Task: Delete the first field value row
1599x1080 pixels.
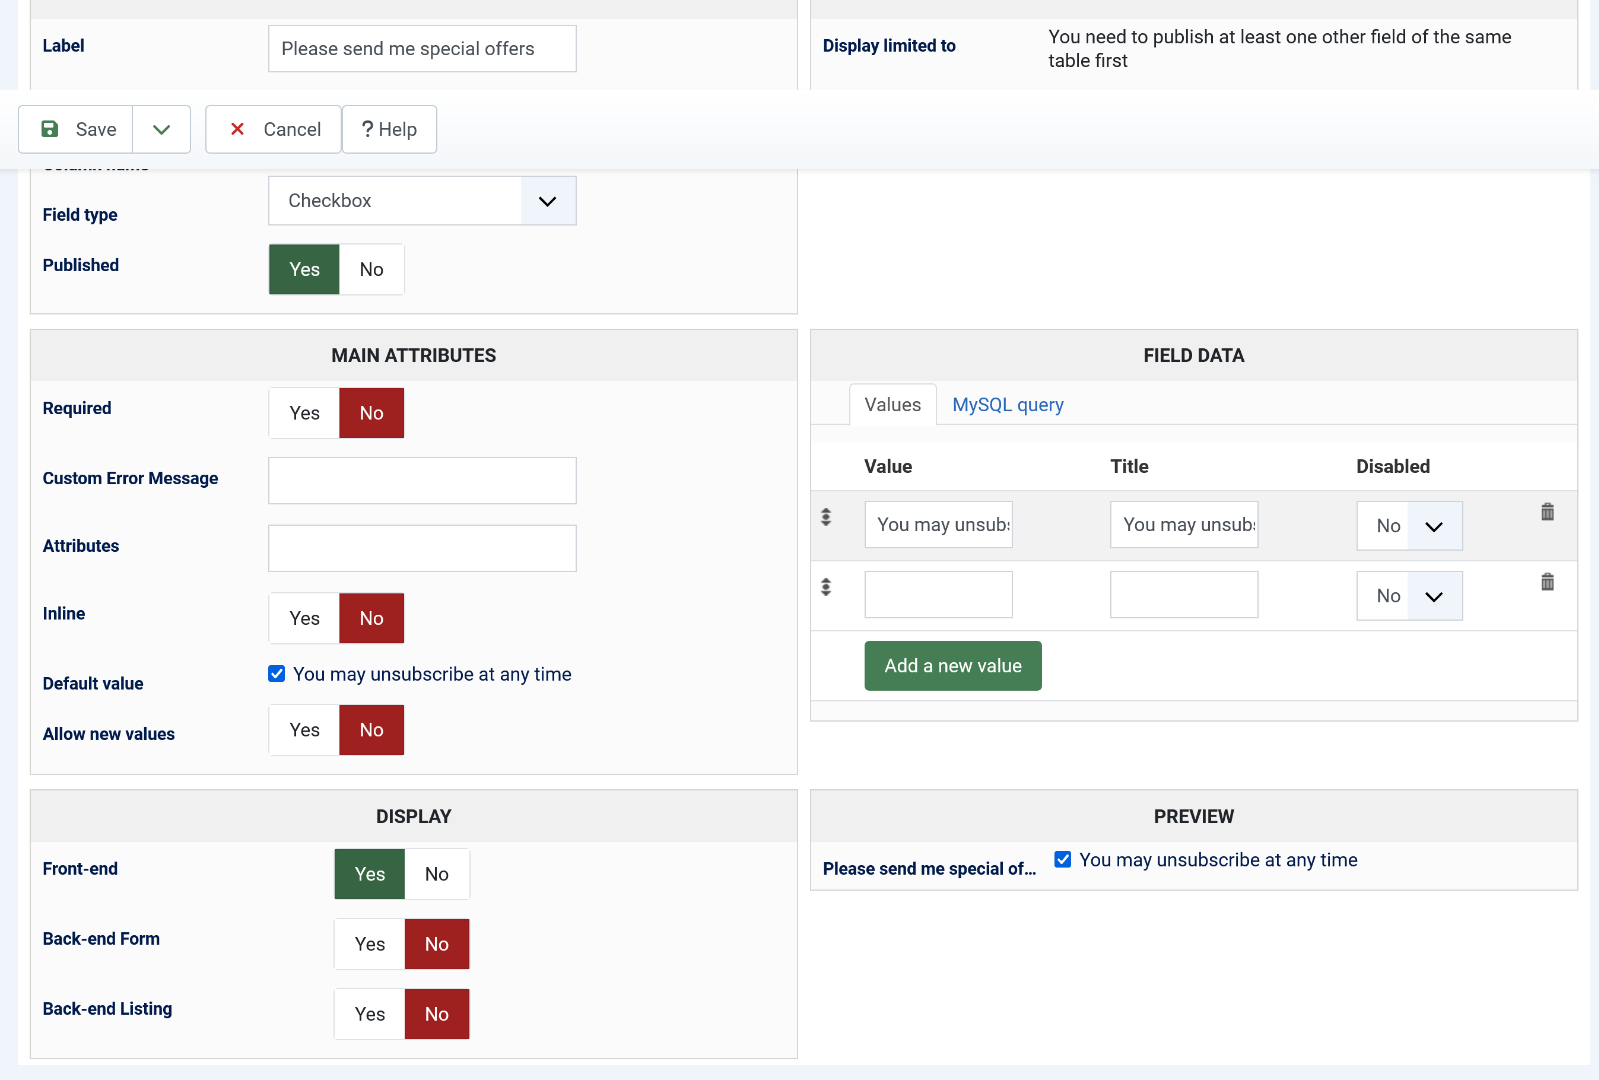Action: point(1547,512)
